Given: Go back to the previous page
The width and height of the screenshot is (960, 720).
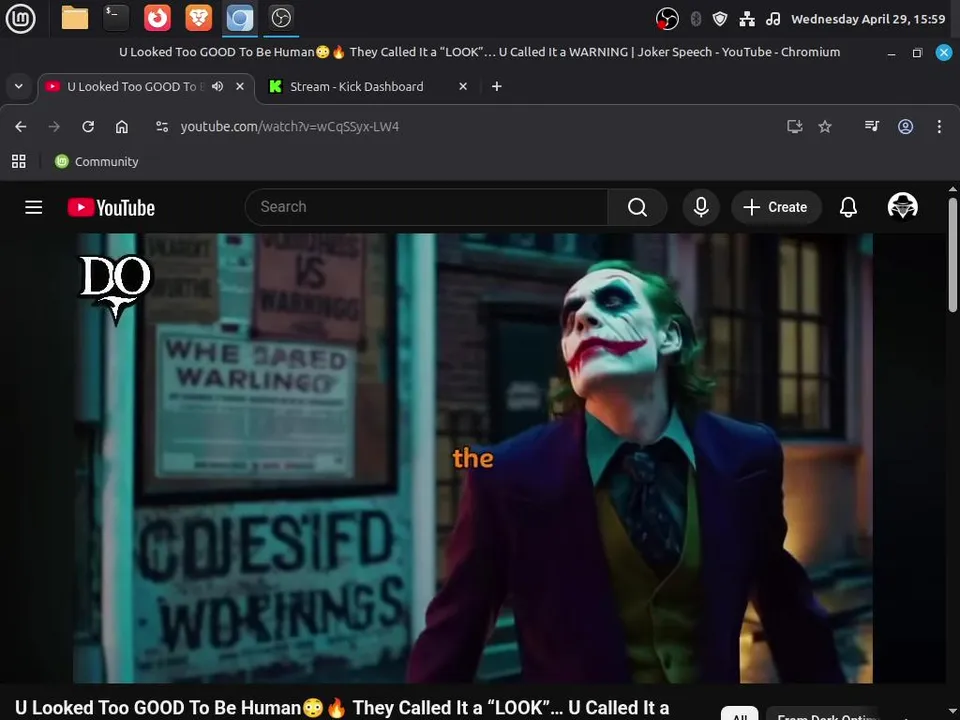Looking at the screenshot, I should click(21, 127).
